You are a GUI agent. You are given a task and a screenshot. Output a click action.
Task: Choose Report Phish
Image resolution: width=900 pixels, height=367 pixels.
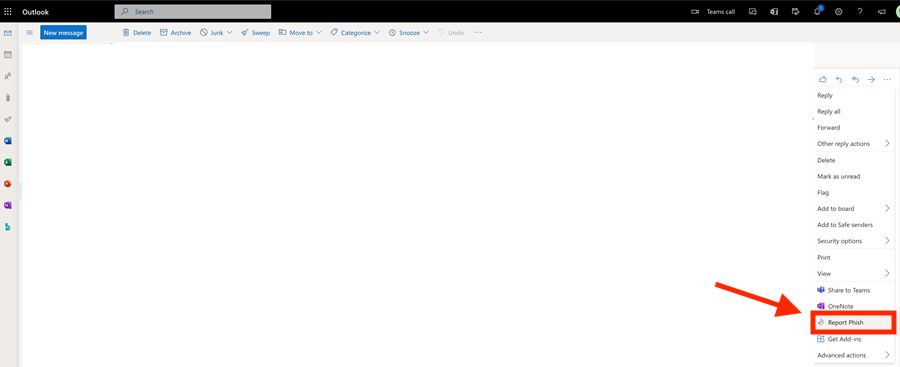pyautogui.click(x=854, y=323)
